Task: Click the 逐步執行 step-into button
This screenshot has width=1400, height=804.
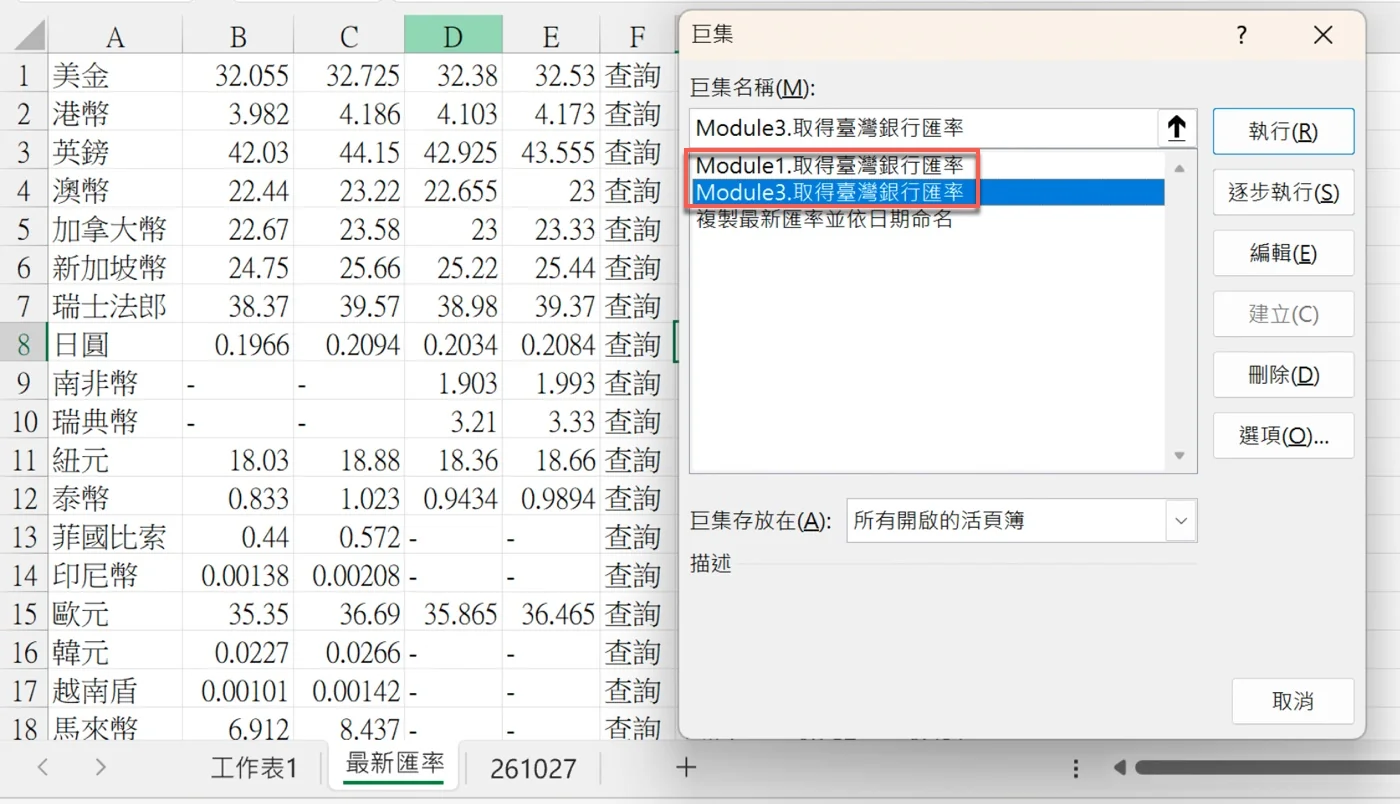Action: click(x=1283, y=193)
